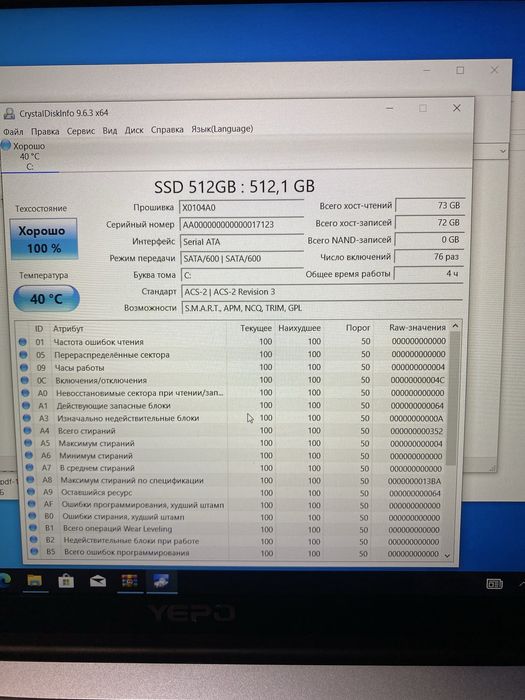Open the Mail app from the taskbar

point(98,581)
